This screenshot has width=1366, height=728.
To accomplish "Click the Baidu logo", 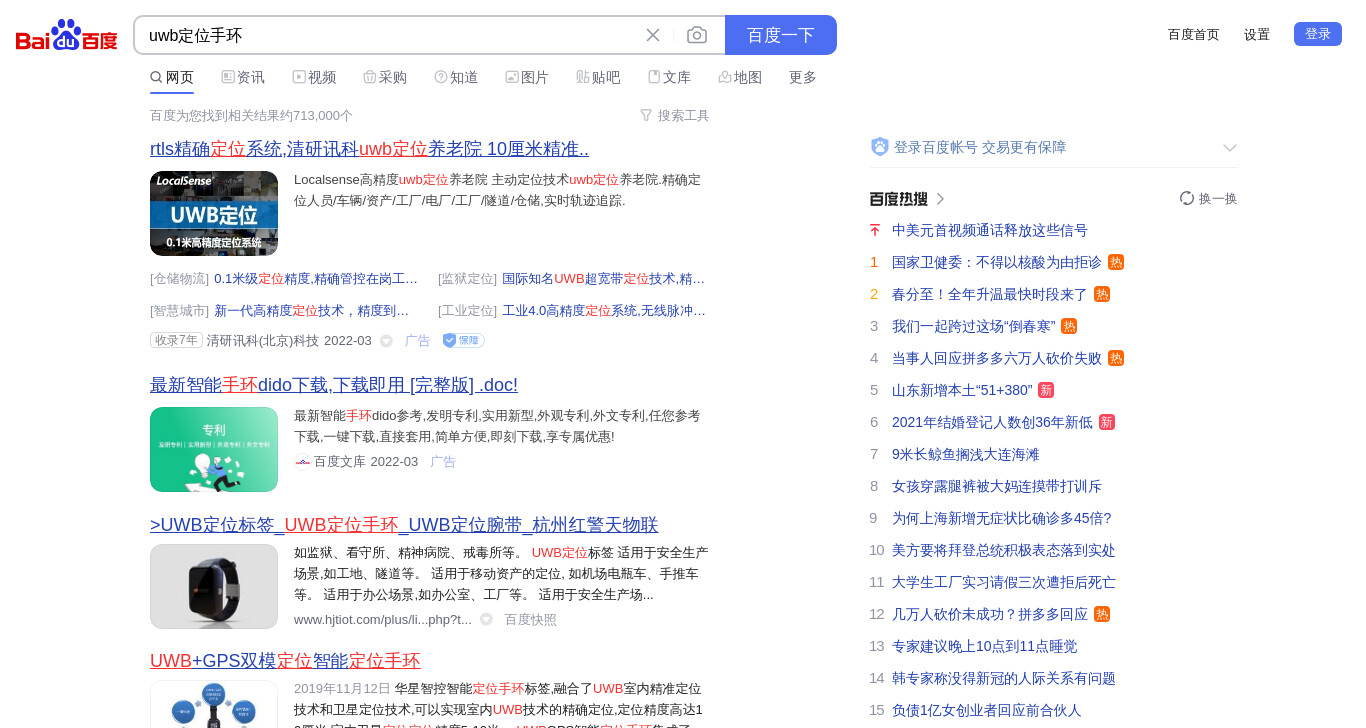I will pos(67,36).
